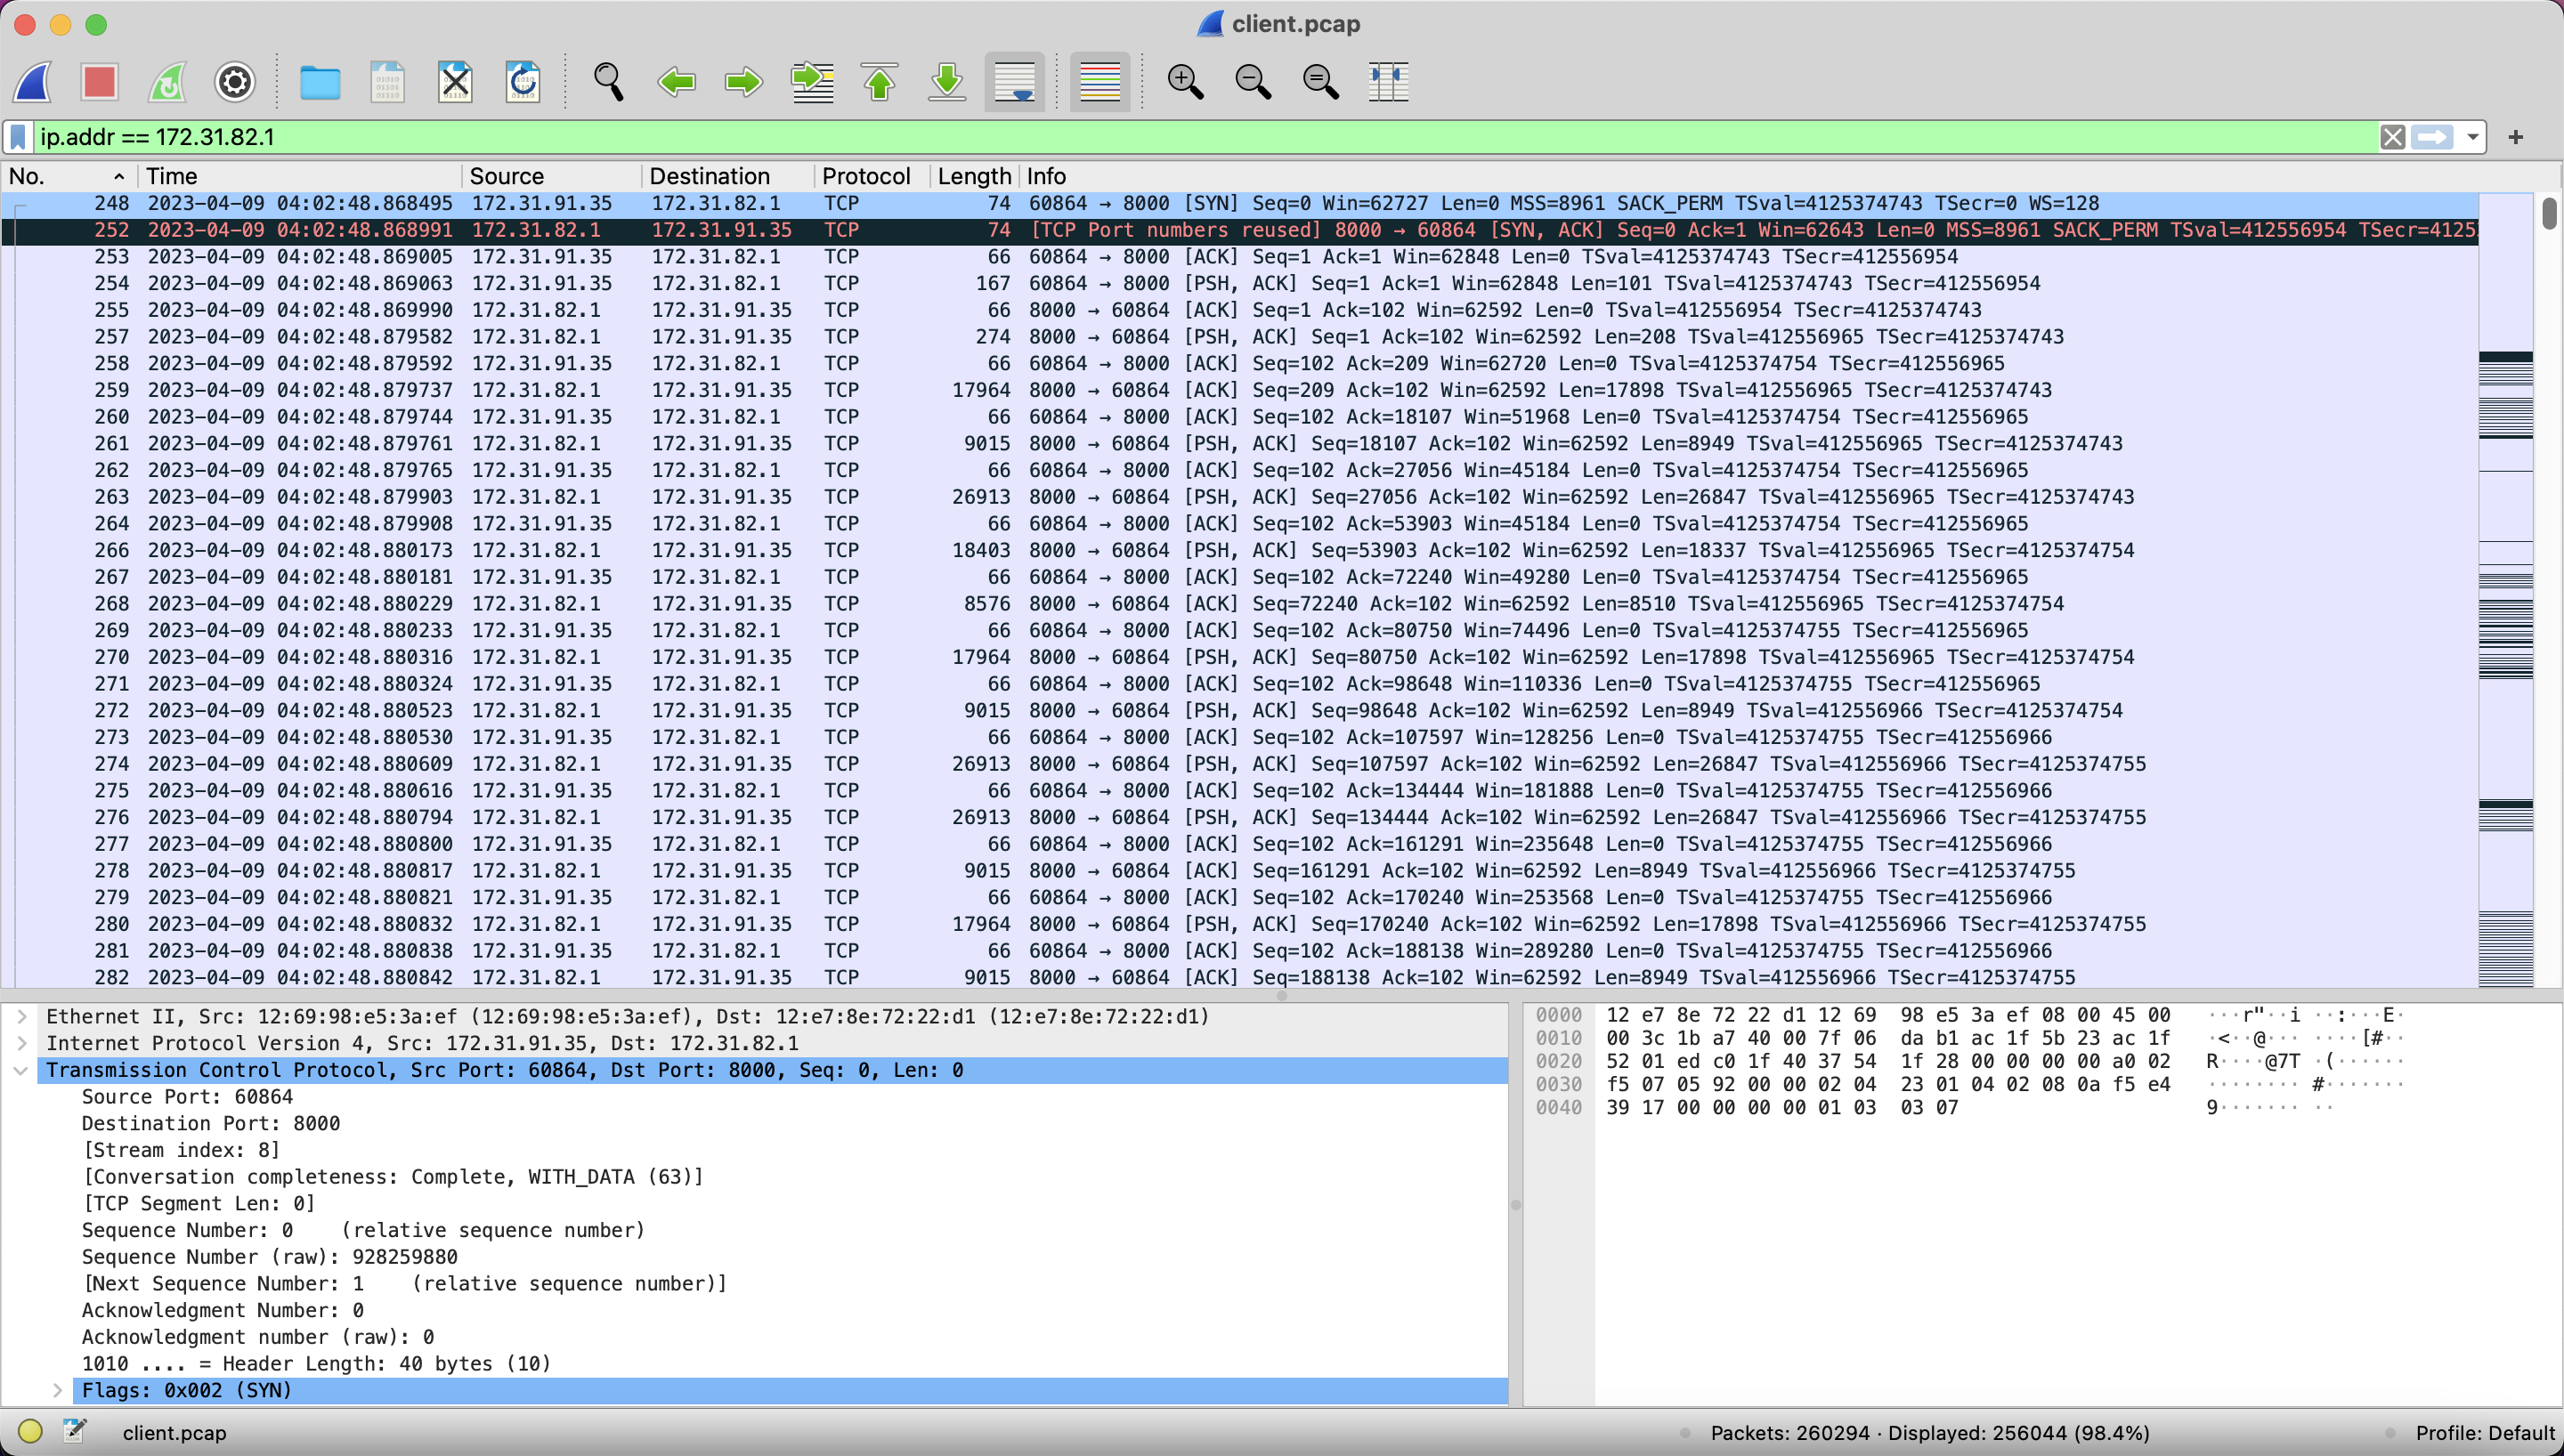Click the resize columns icon
Viewport: 2564px width, 1456px height.
[x=1388, y=82]
